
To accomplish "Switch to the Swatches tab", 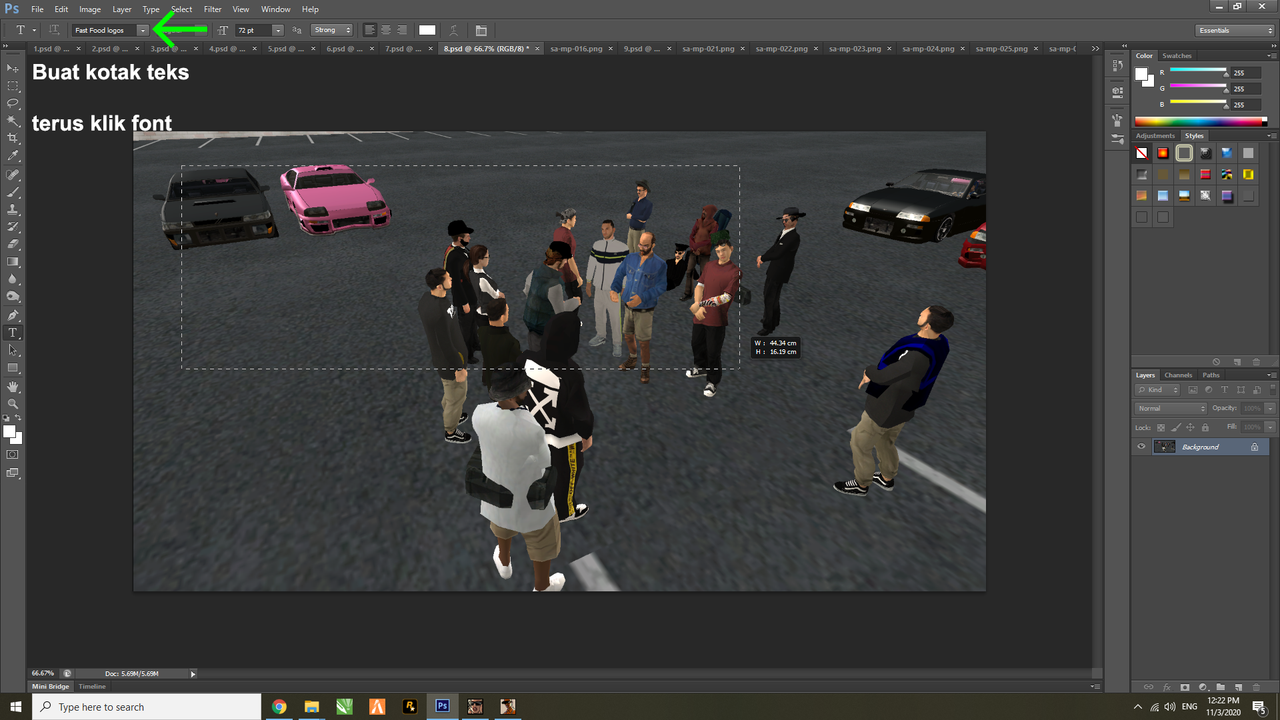I will click(1177, 56).
